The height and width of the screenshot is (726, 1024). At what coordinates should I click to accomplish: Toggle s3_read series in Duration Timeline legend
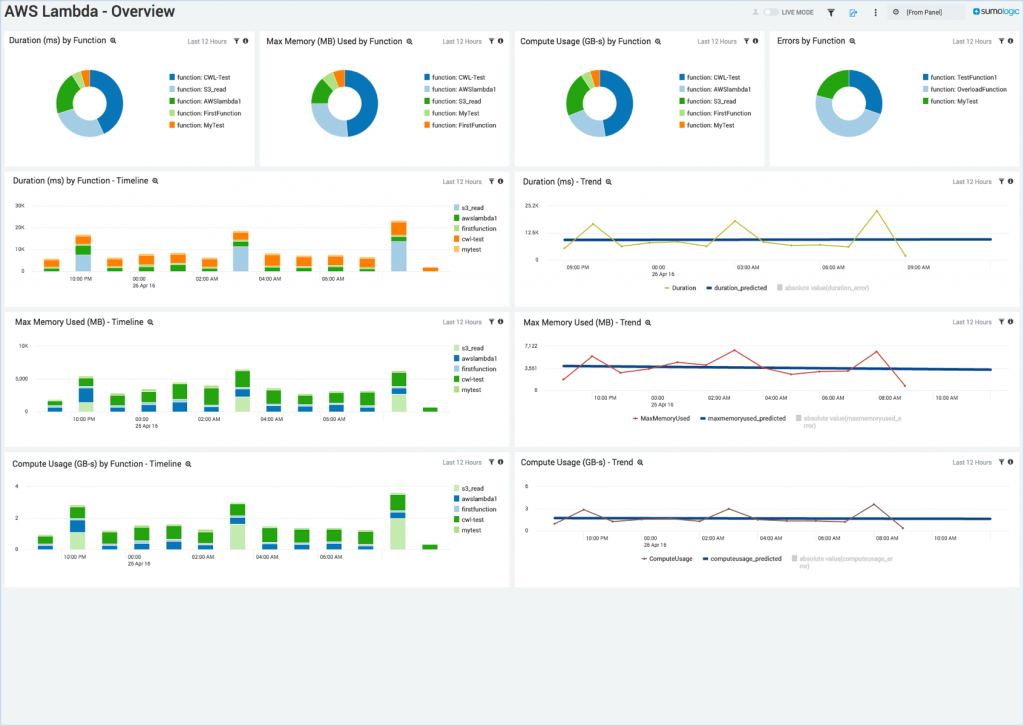(x=469, y=208)
